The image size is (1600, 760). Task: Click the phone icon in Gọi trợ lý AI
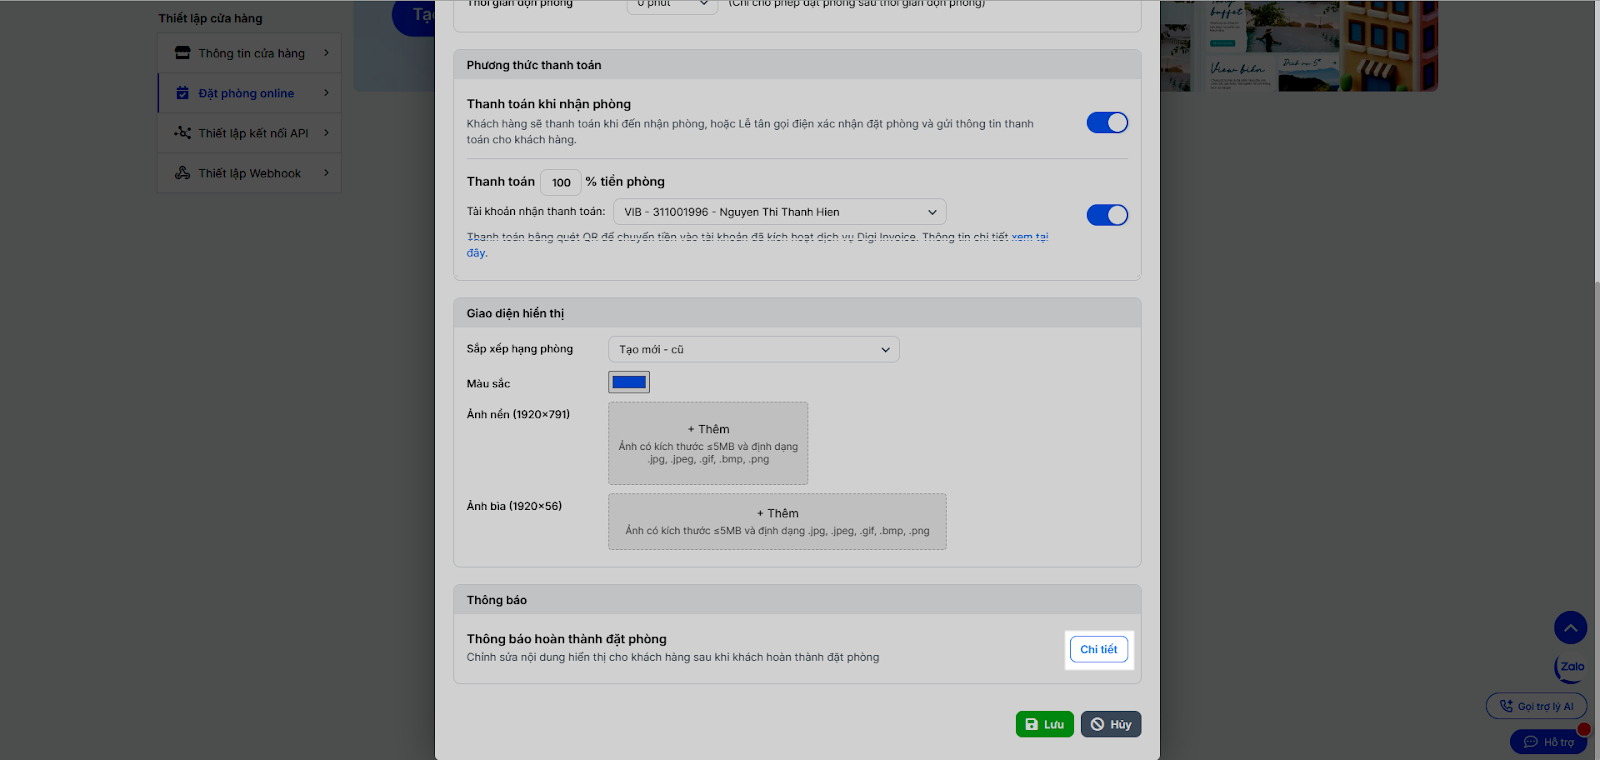[x=1506, y=706]
